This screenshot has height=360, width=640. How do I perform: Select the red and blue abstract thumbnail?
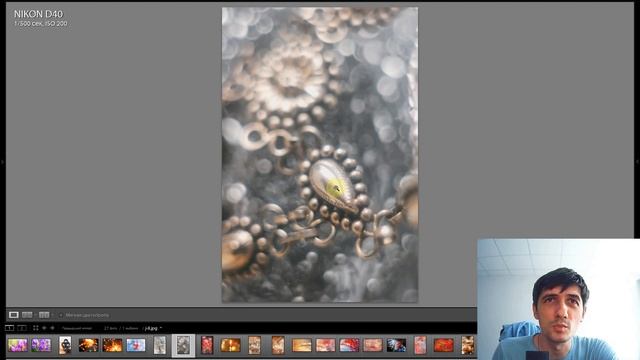349,345
